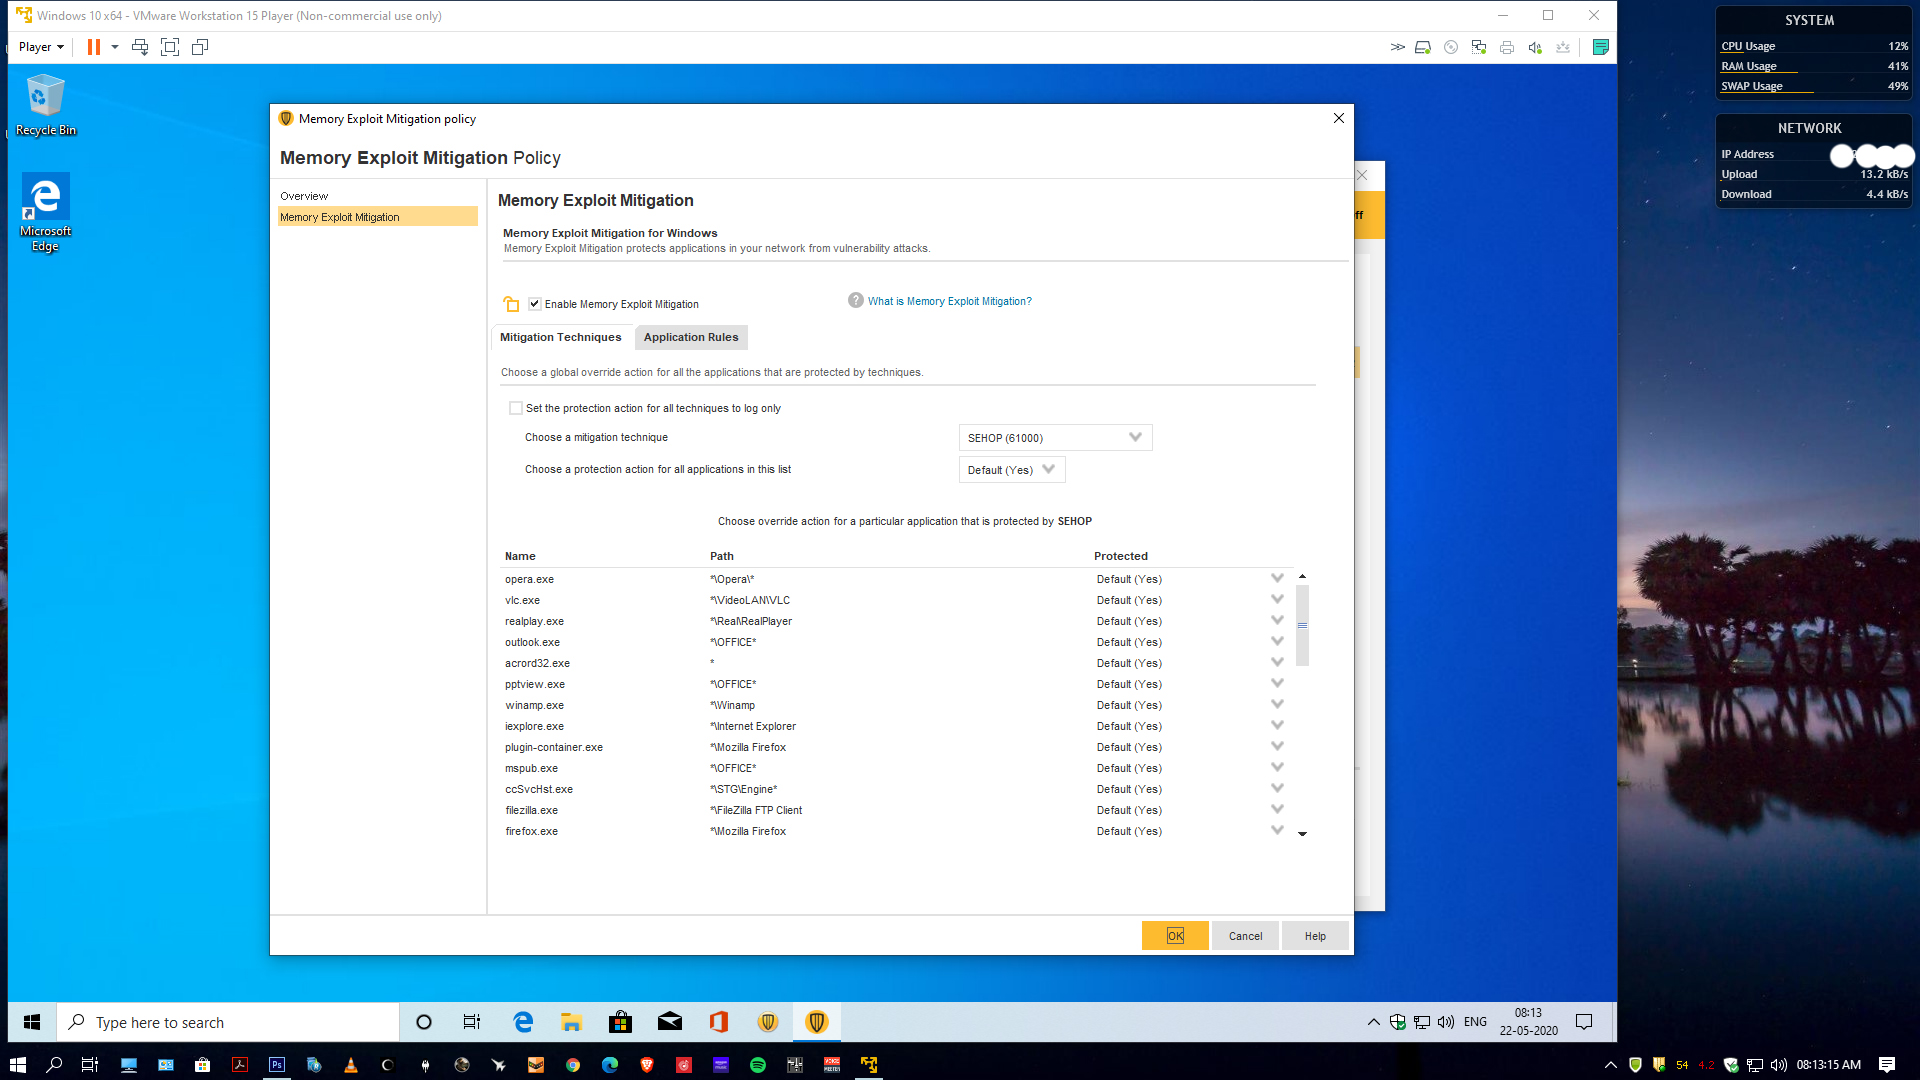Click the VMware pause button icon
This screenshot has width=1920, height=1080.
coord(94,47)
